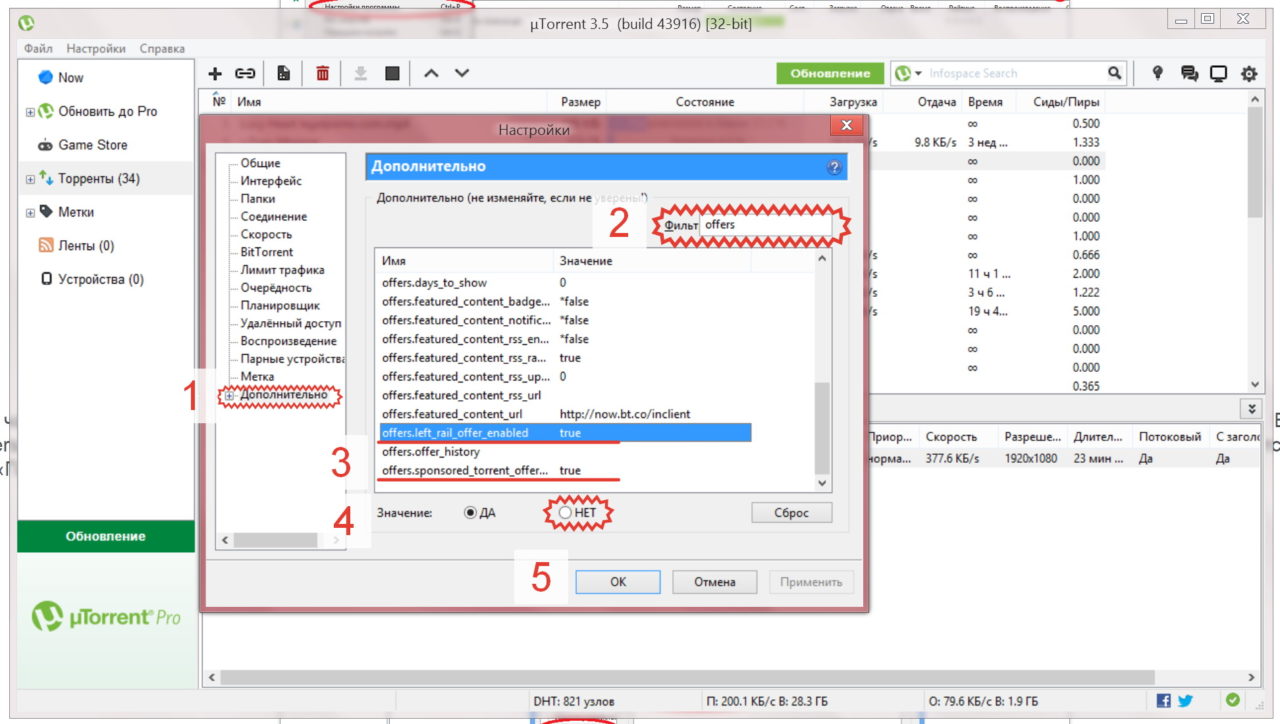Click the Фильтр input field
Image resolution: width=1280 pixels, height=724 pixels.
click(x=765, y=226)
